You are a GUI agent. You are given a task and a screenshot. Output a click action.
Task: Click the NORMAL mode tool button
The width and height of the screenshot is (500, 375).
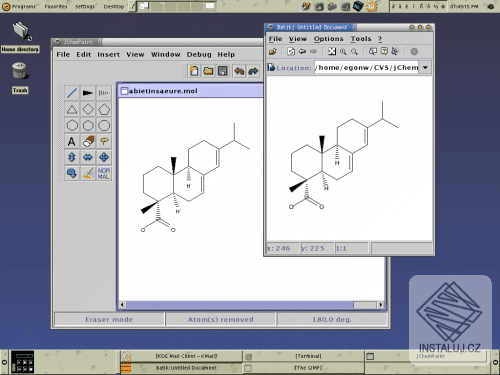point(104,173)
